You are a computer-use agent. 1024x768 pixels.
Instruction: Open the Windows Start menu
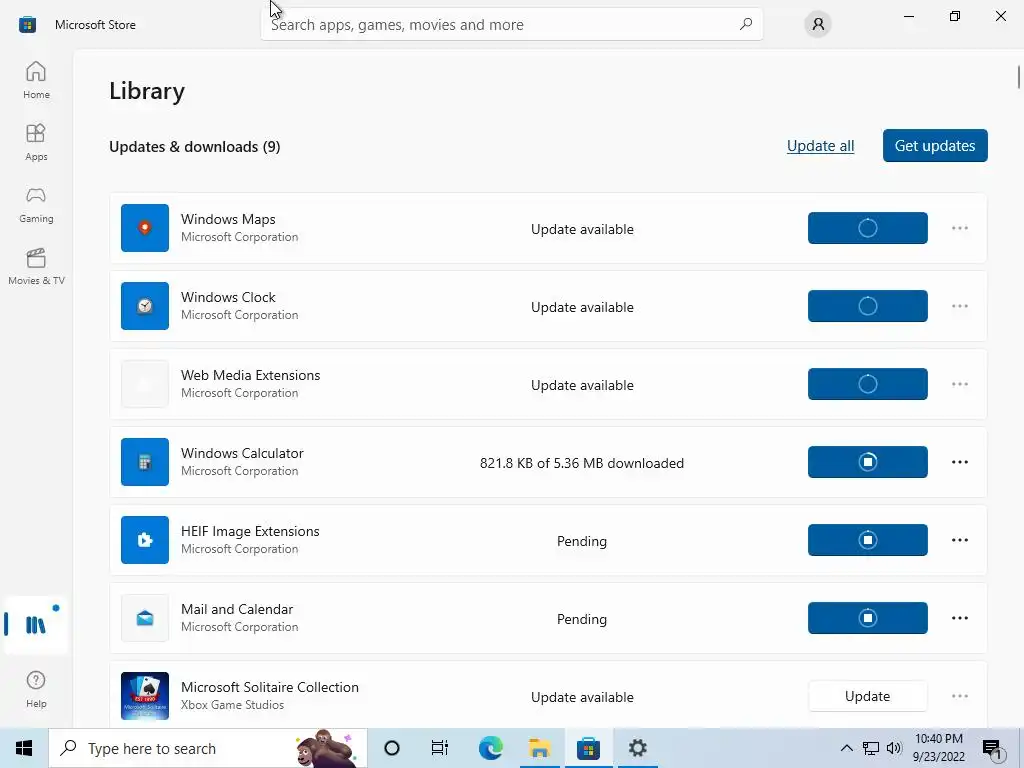tap(24, 748)
